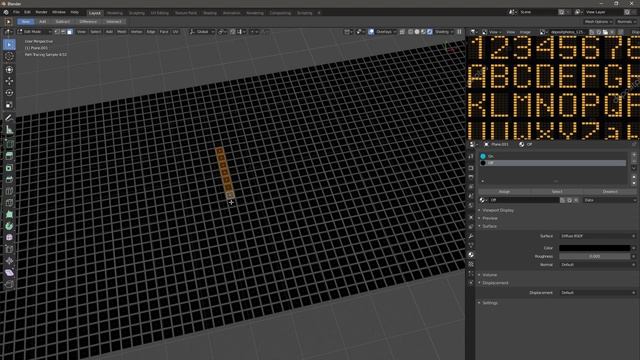Switch to the Modeling workspace tab

click(115, 13)
